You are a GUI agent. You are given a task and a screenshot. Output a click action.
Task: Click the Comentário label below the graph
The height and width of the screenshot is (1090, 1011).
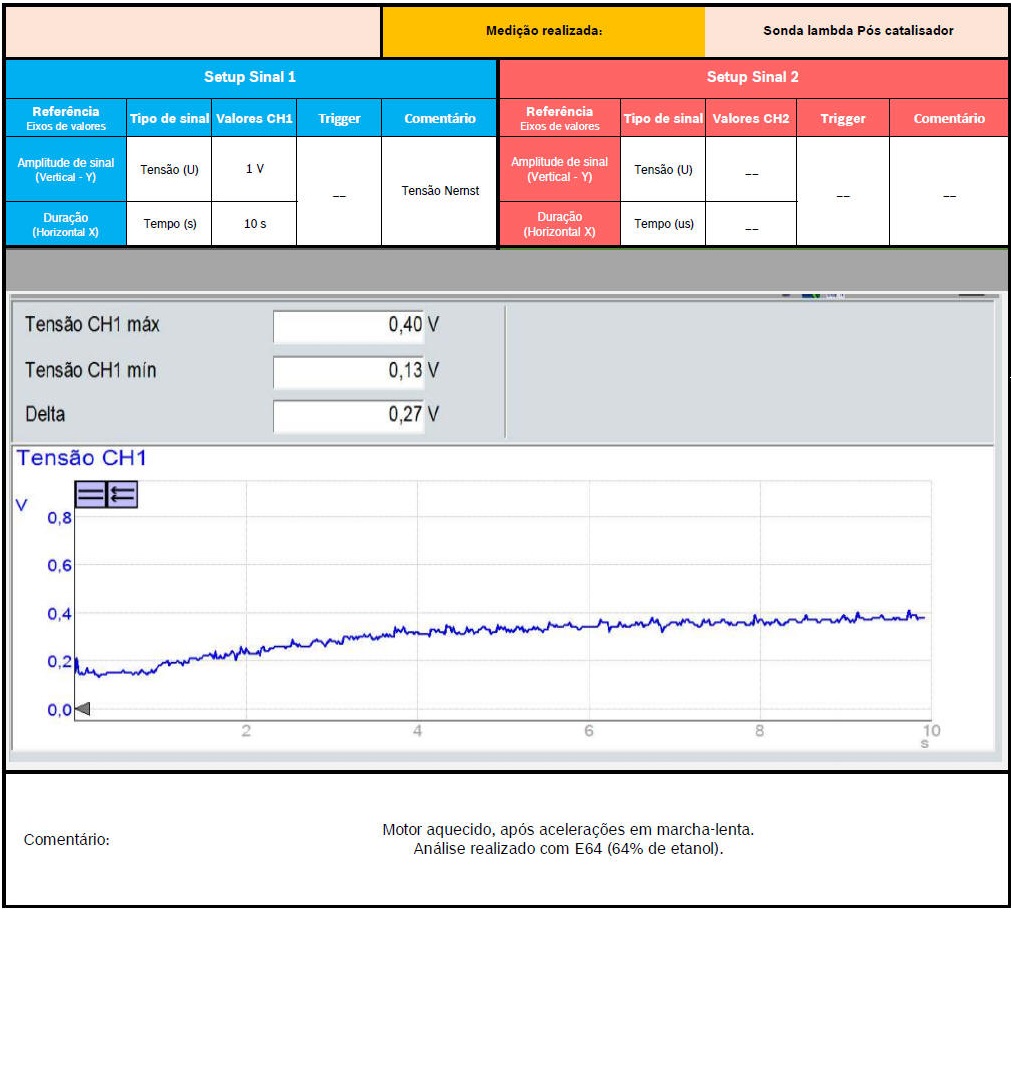tap(67, 840)
